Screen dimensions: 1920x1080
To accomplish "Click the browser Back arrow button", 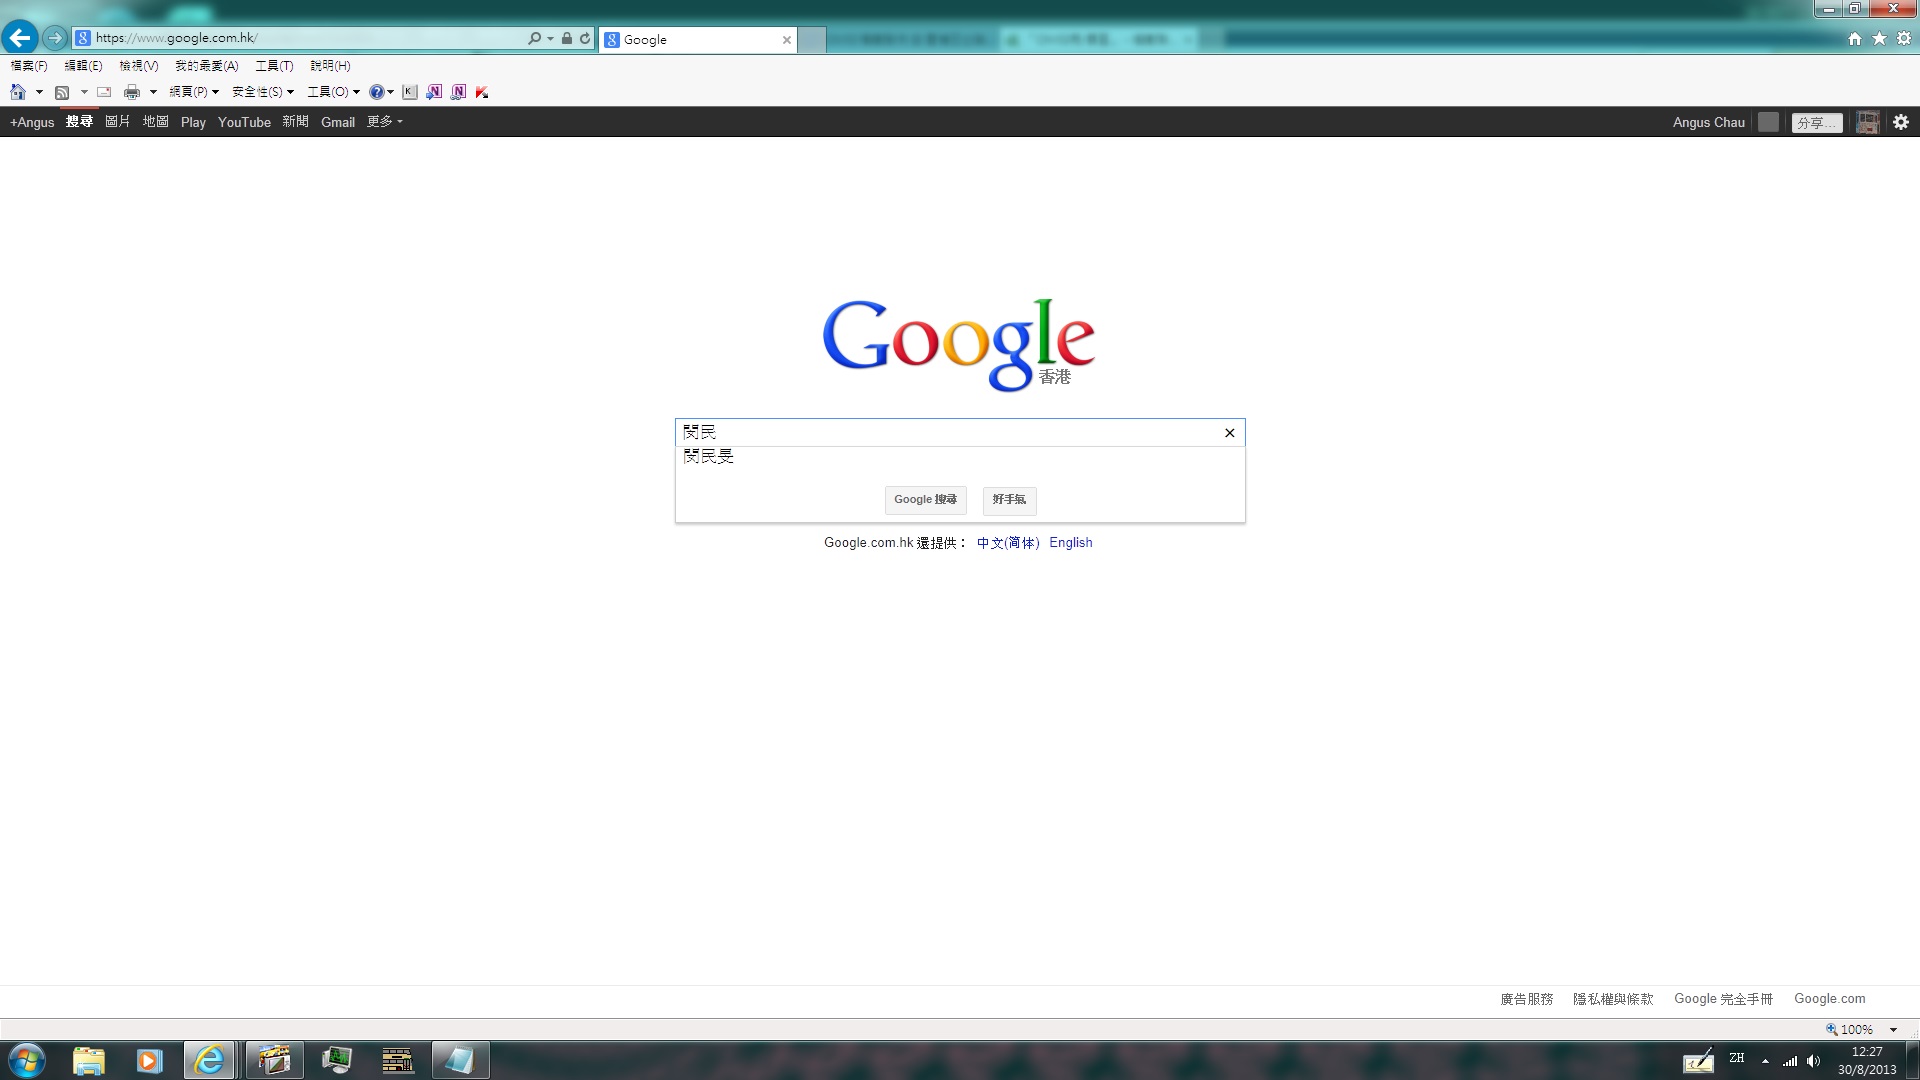I will pos(20,38).
